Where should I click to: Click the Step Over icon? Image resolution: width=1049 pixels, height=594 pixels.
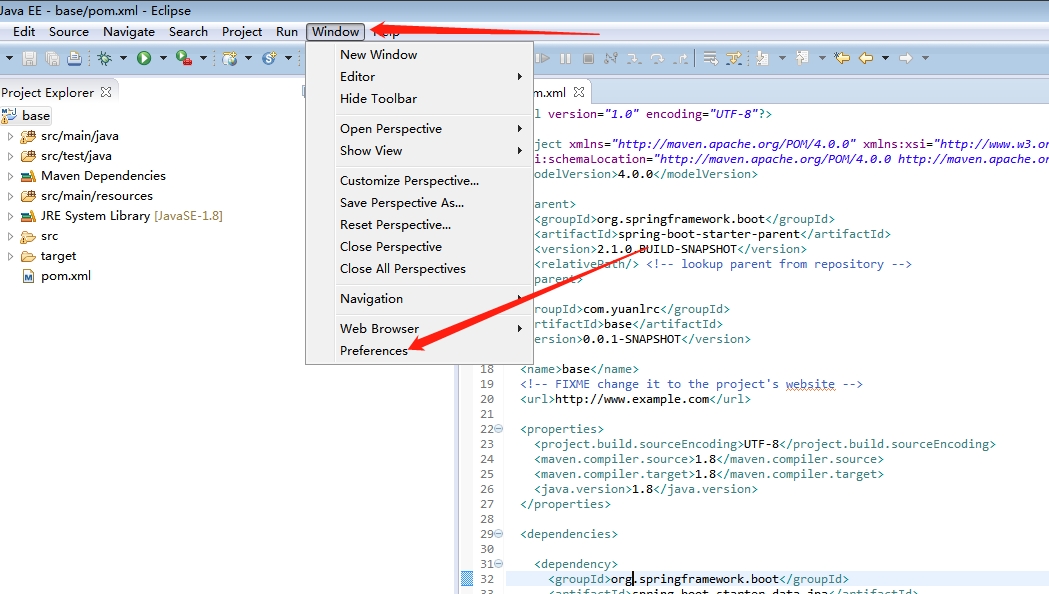click(x=657, y=59)
